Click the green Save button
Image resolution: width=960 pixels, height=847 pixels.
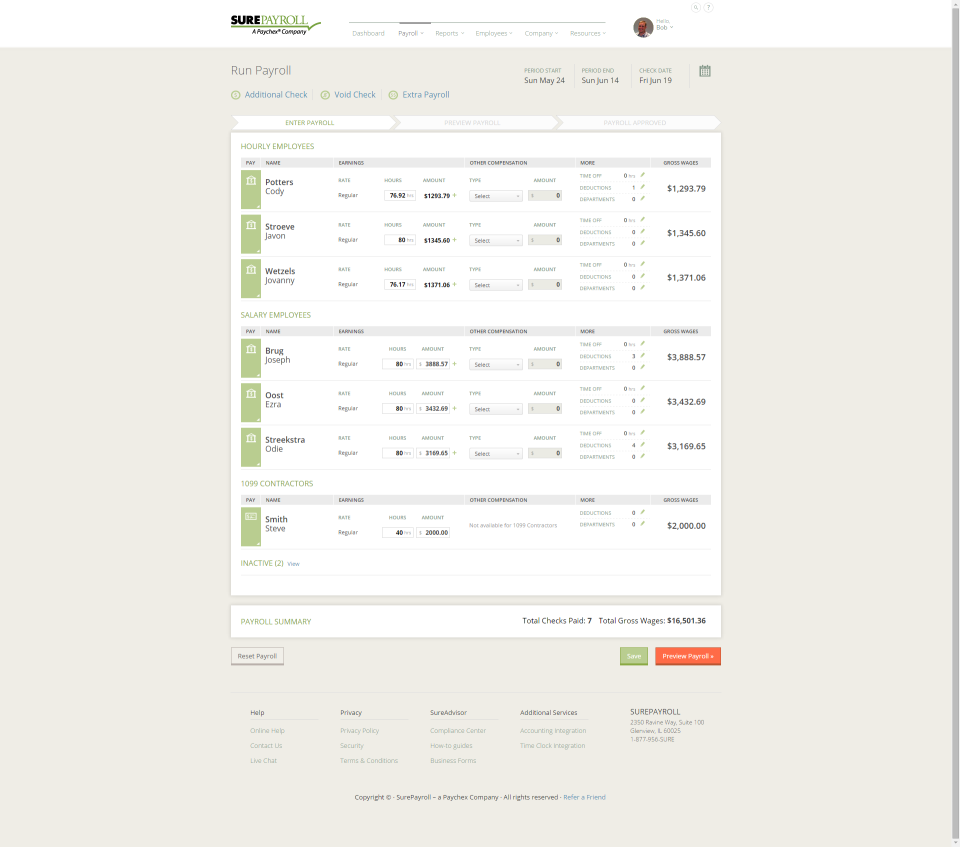tap(634, 656)
